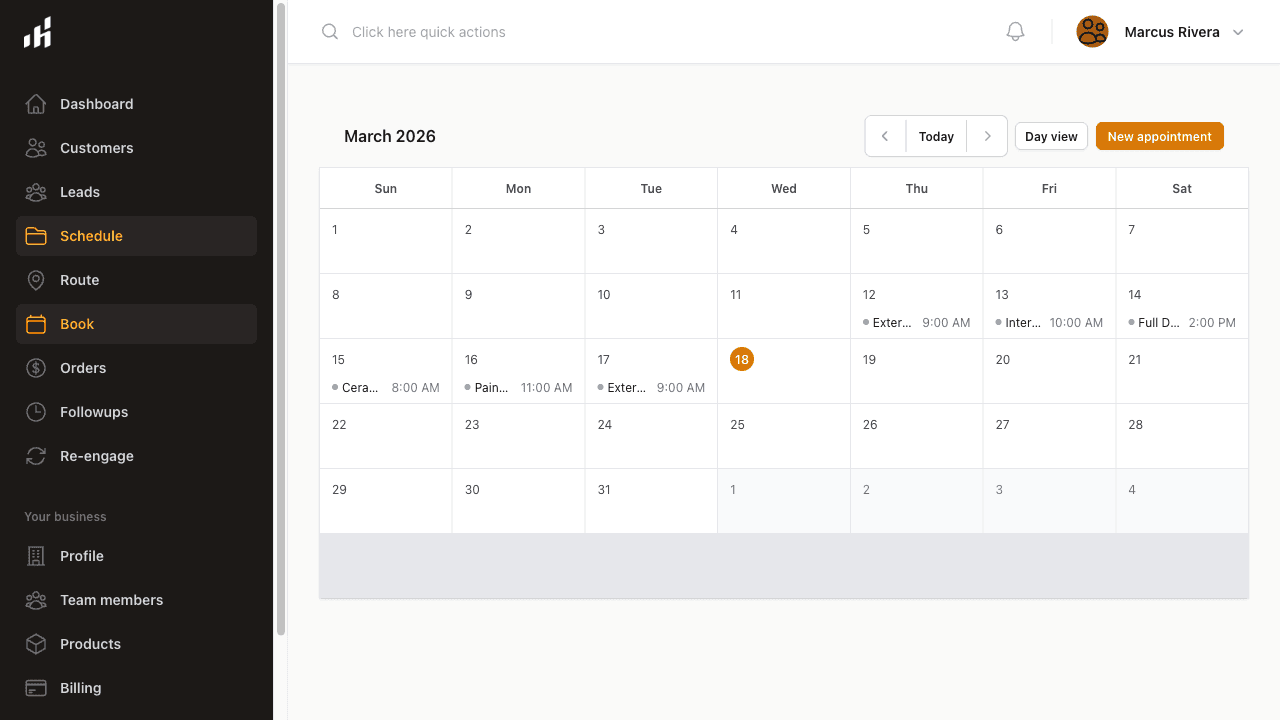Select the Customers icon in the sidebar

36,148
